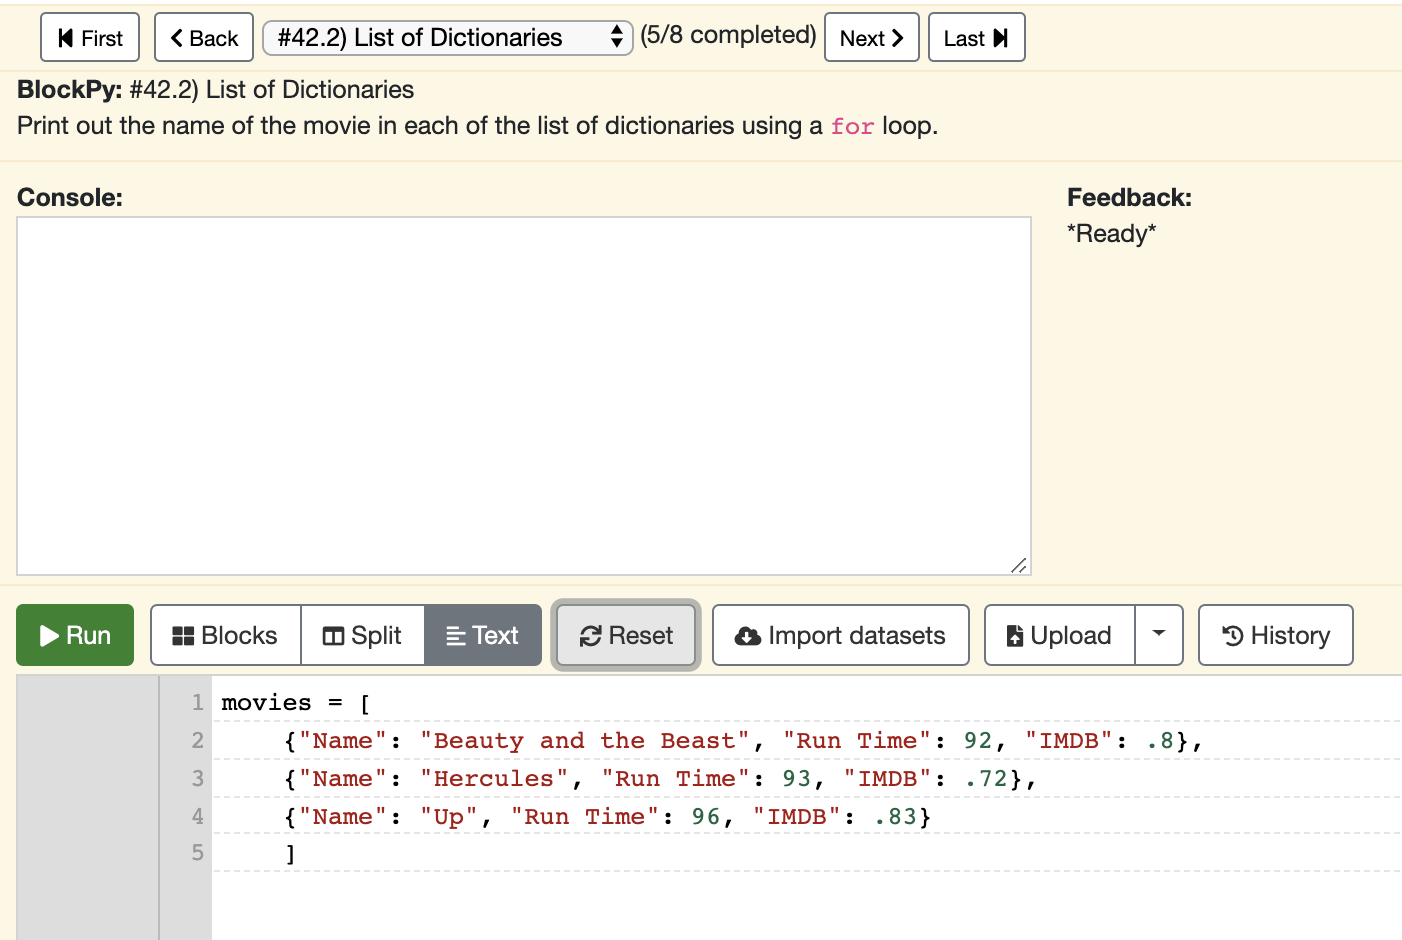This screenshot has width=1402, height=940.
Task: Click the *Ready* feedback text
Action: coord(1111,234)
